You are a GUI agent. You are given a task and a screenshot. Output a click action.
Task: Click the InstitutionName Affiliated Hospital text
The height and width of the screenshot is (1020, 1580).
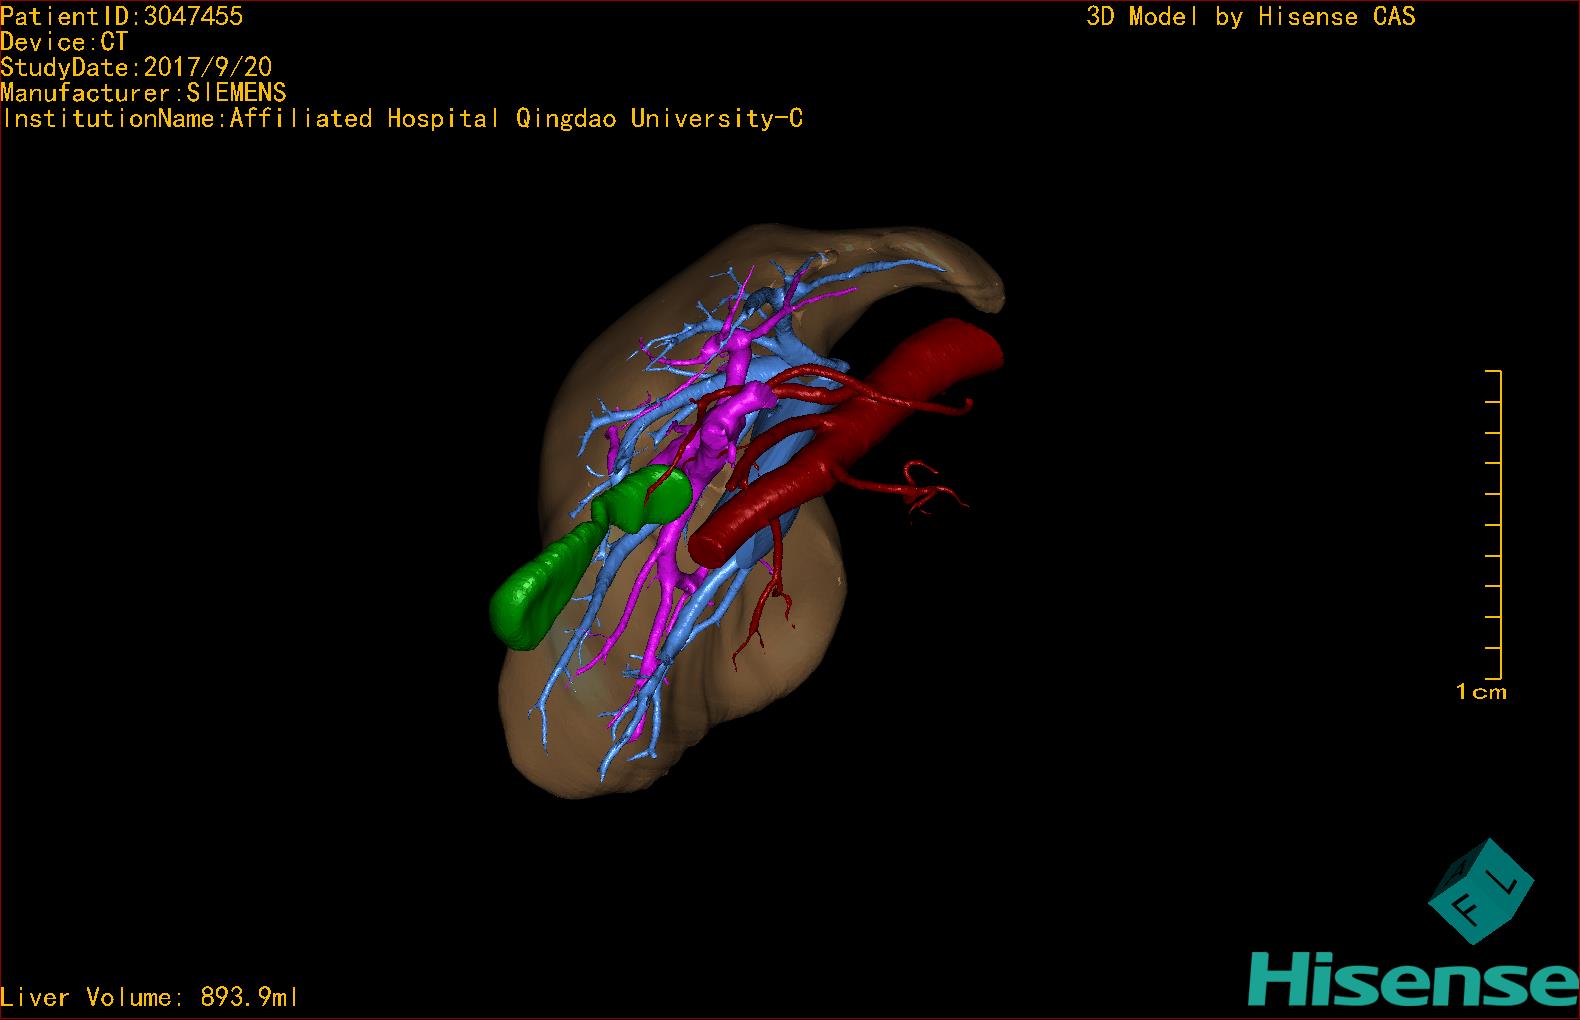tap(402, 119)
